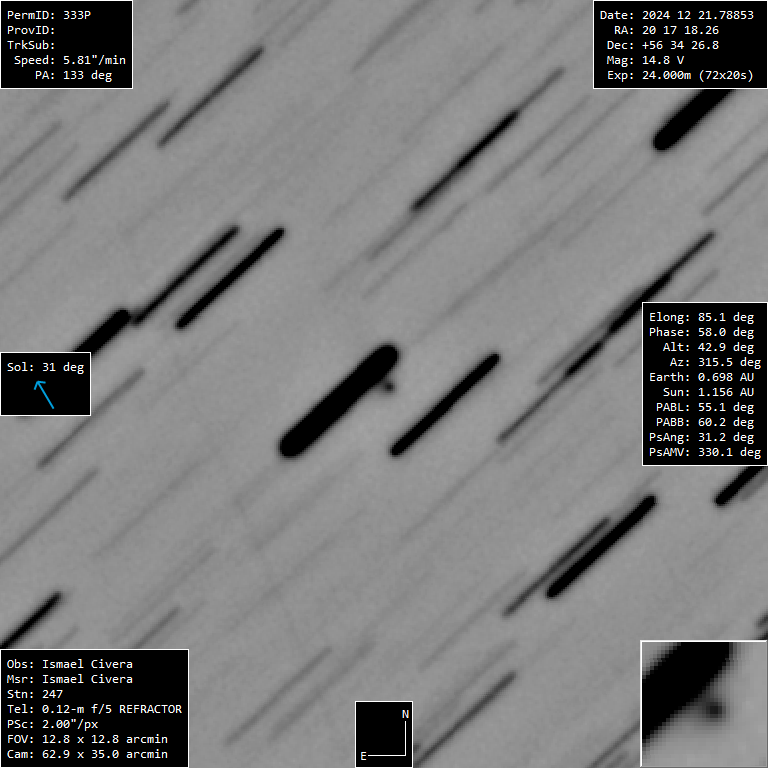The width and height of the screenshot is (768, 768).
Task: Click the 'TrkSub:' label
Action: (31, 45)
